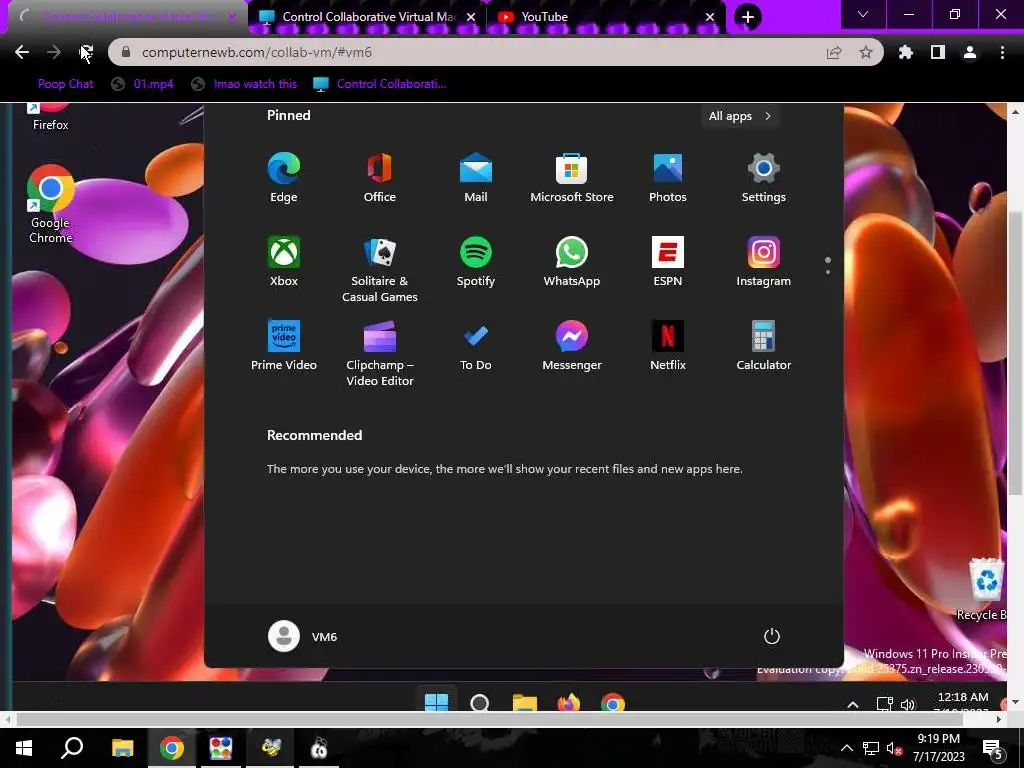
Task: Click the page horizontal scrollbar
Action: tap(490, 719)
